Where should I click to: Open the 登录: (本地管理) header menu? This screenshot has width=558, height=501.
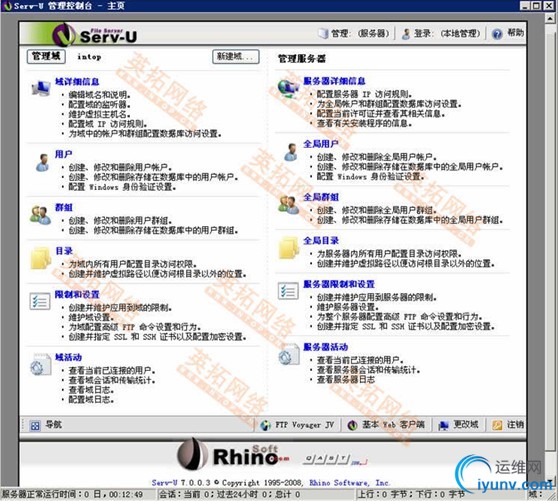point(441,33)
